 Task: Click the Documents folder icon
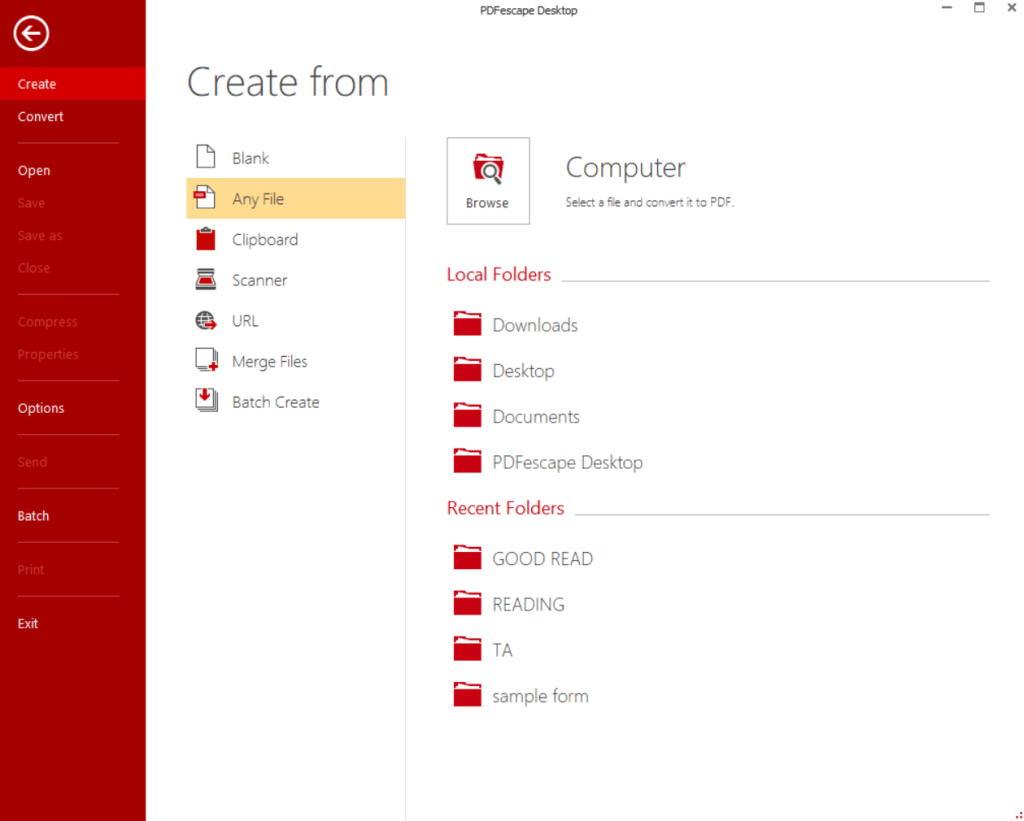point(468,415)
